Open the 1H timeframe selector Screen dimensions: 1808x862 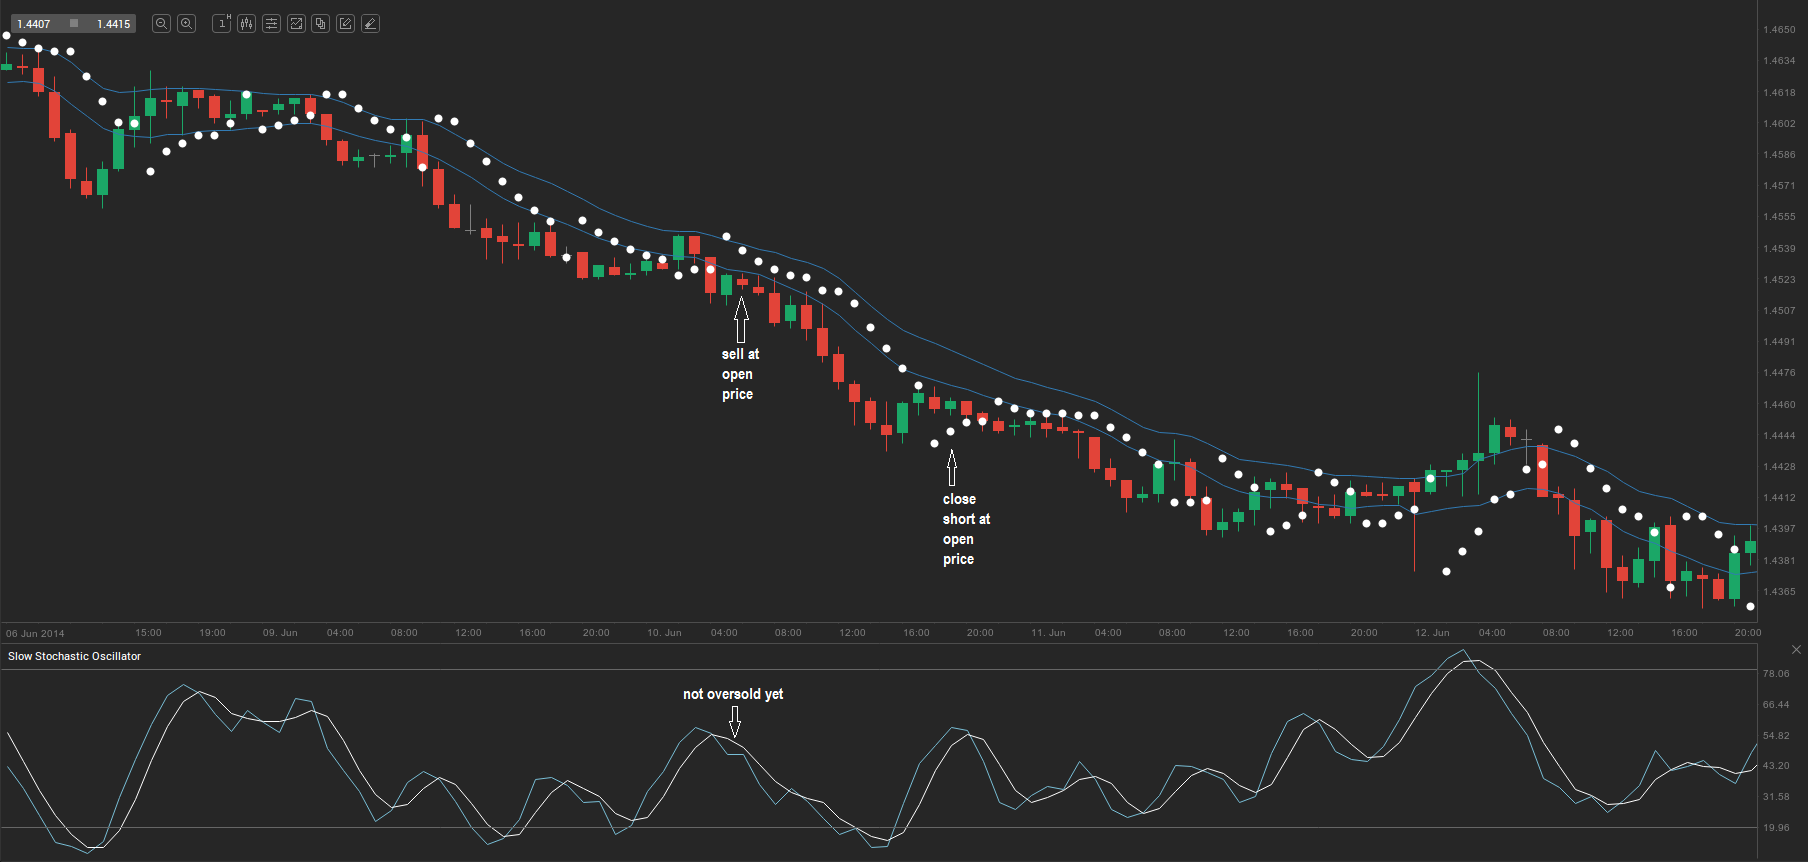click(222, 24)
